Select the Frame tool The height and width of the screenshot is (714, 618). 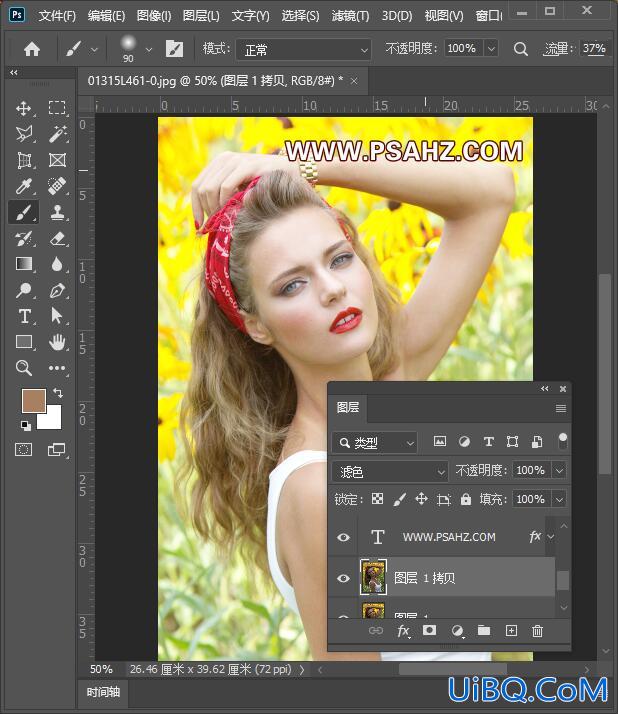[x=57, y=160]
